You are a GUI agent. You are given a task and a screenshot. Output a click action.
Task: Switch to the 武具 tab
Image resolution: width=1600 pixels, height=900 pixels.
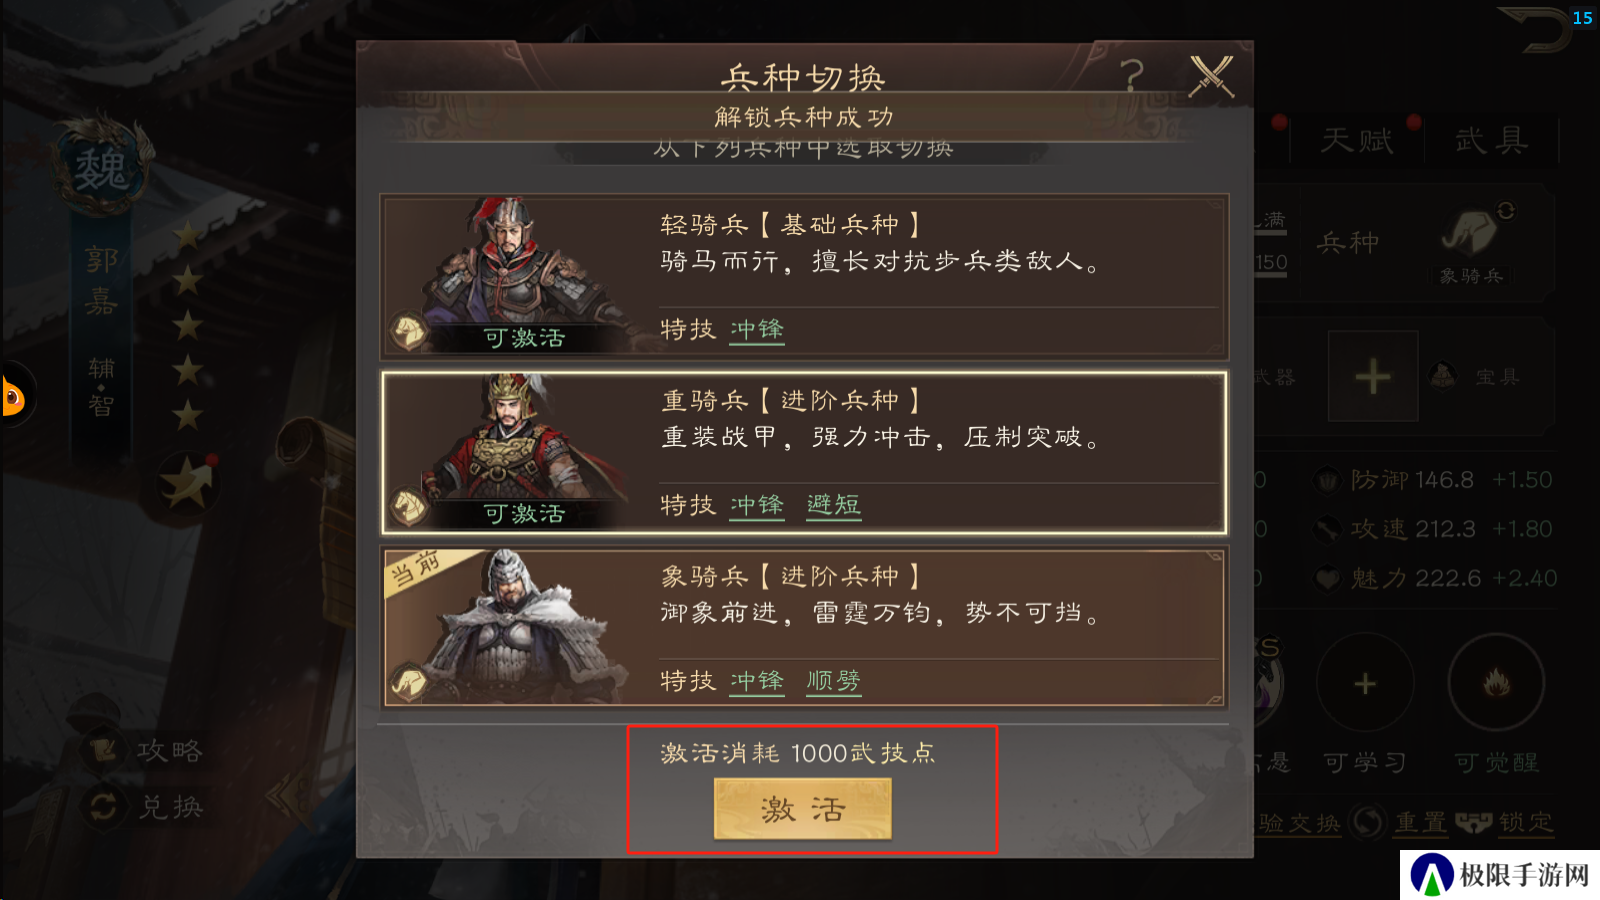coord(1492,140)
